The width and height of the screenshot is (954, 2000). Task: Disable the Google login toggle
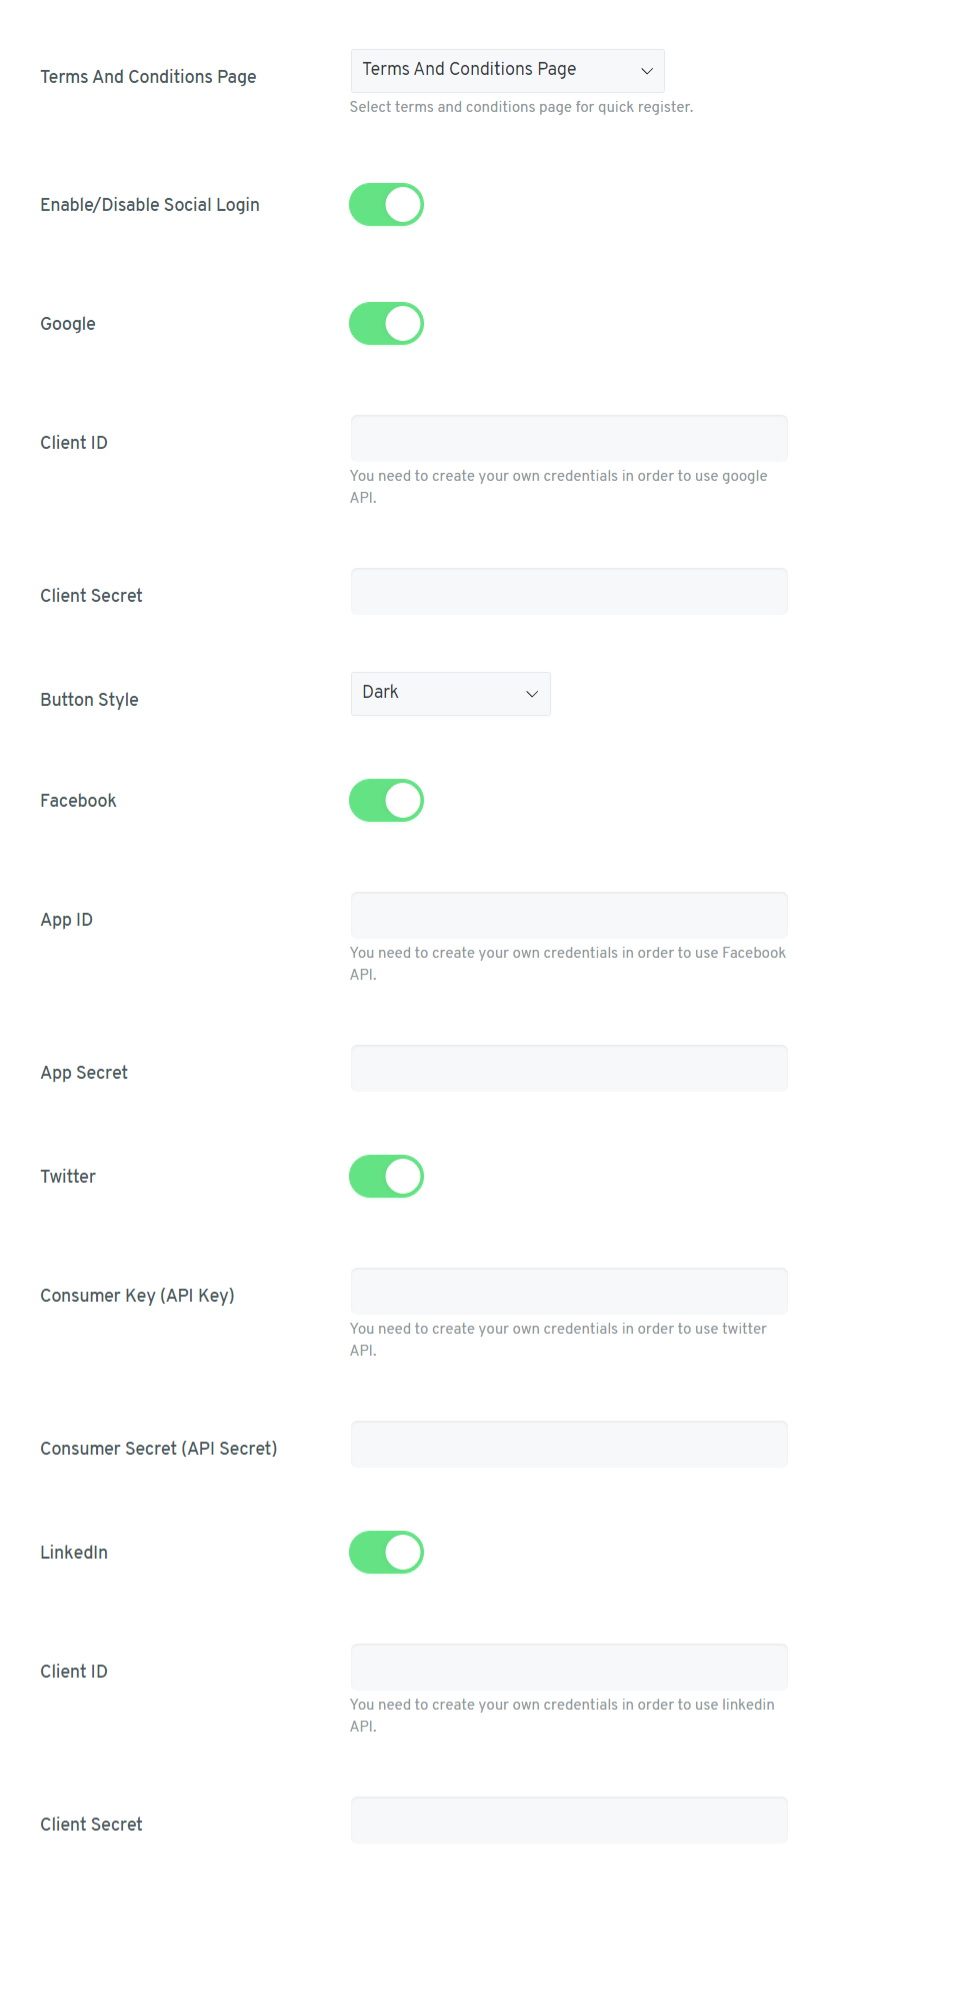[386, 323]
